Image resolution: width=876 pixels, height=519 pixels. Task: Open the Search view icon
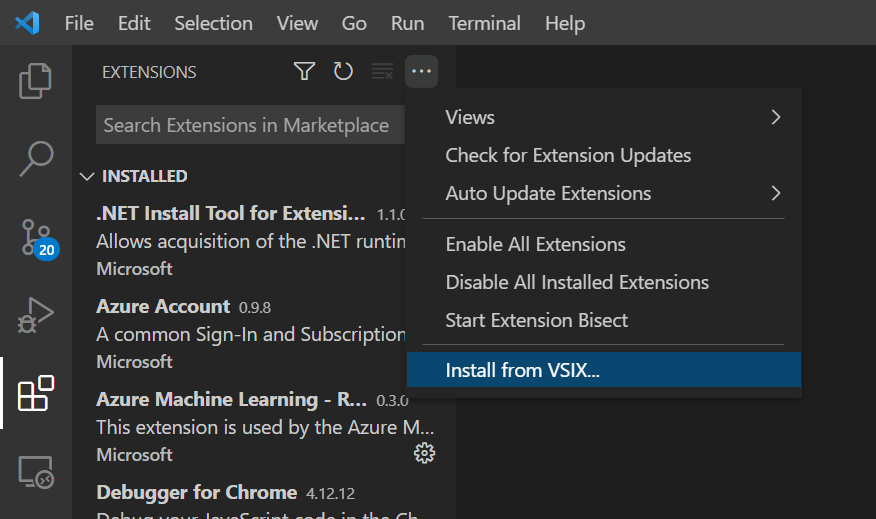(36, 159)
